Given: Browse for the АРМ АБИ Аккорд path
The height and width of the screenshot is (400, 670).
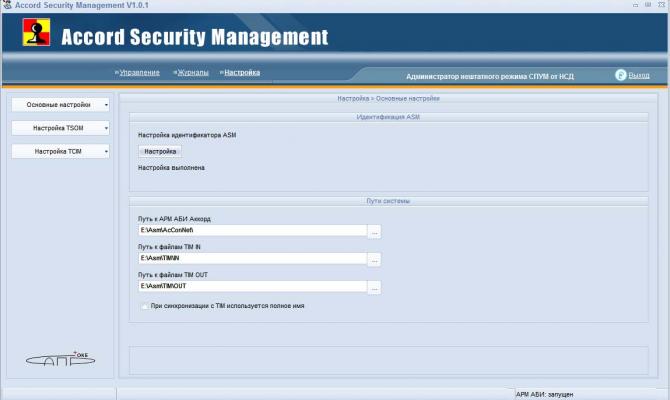Looking at the screenshot, I should [374, 232].
